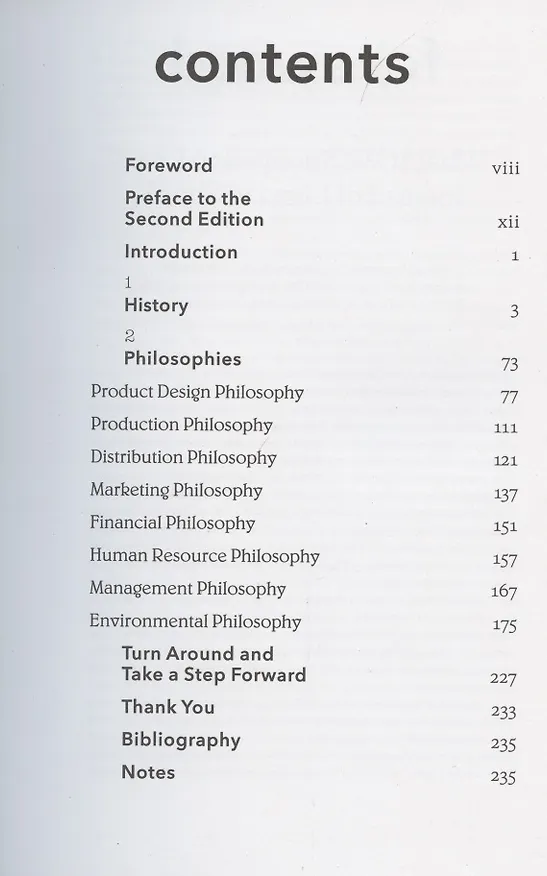Click the contents page title

pyautogui.click(x=282, y=64)
